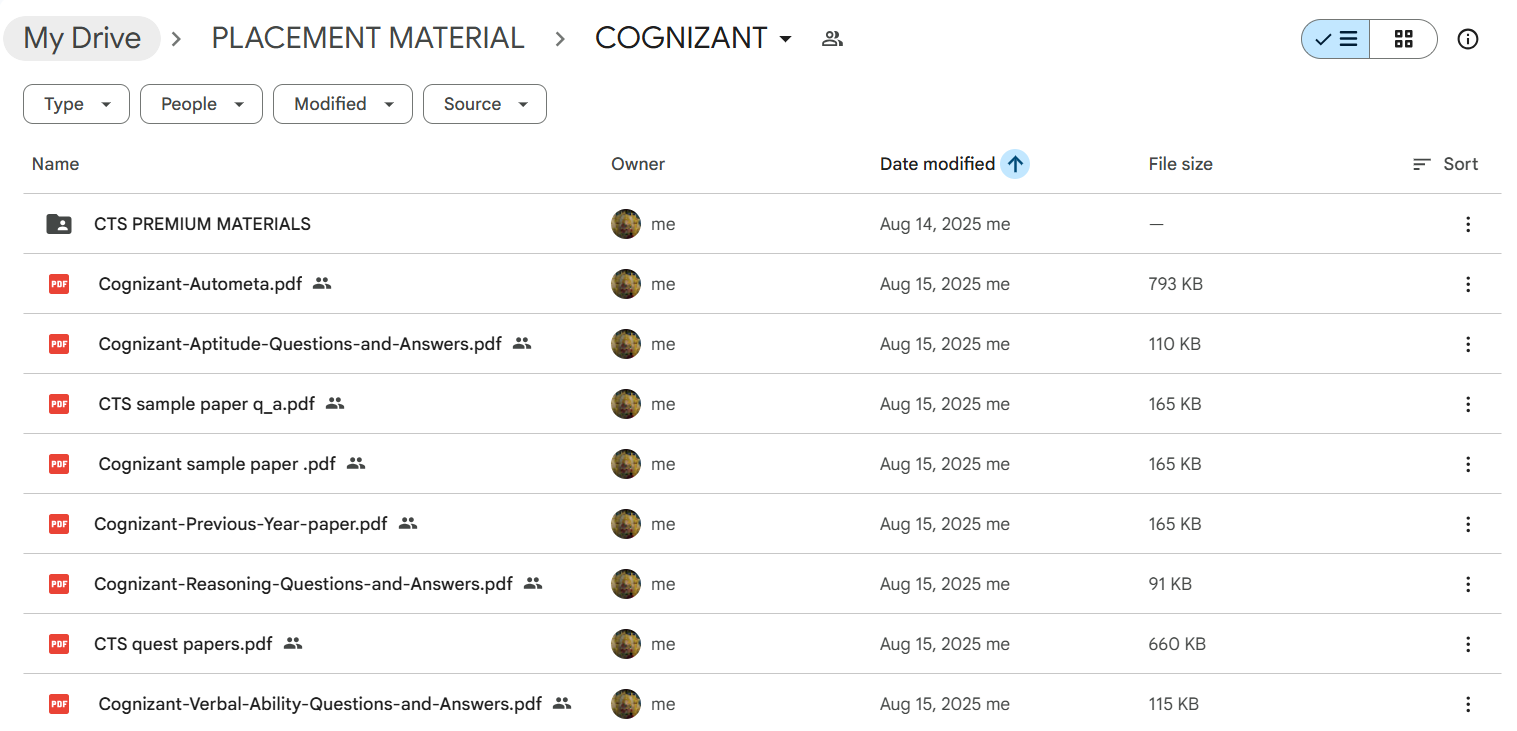Click shared people icon beside COGNIZANT title
The height and width of the screenshot is (731, 1517).
(832, 39)
